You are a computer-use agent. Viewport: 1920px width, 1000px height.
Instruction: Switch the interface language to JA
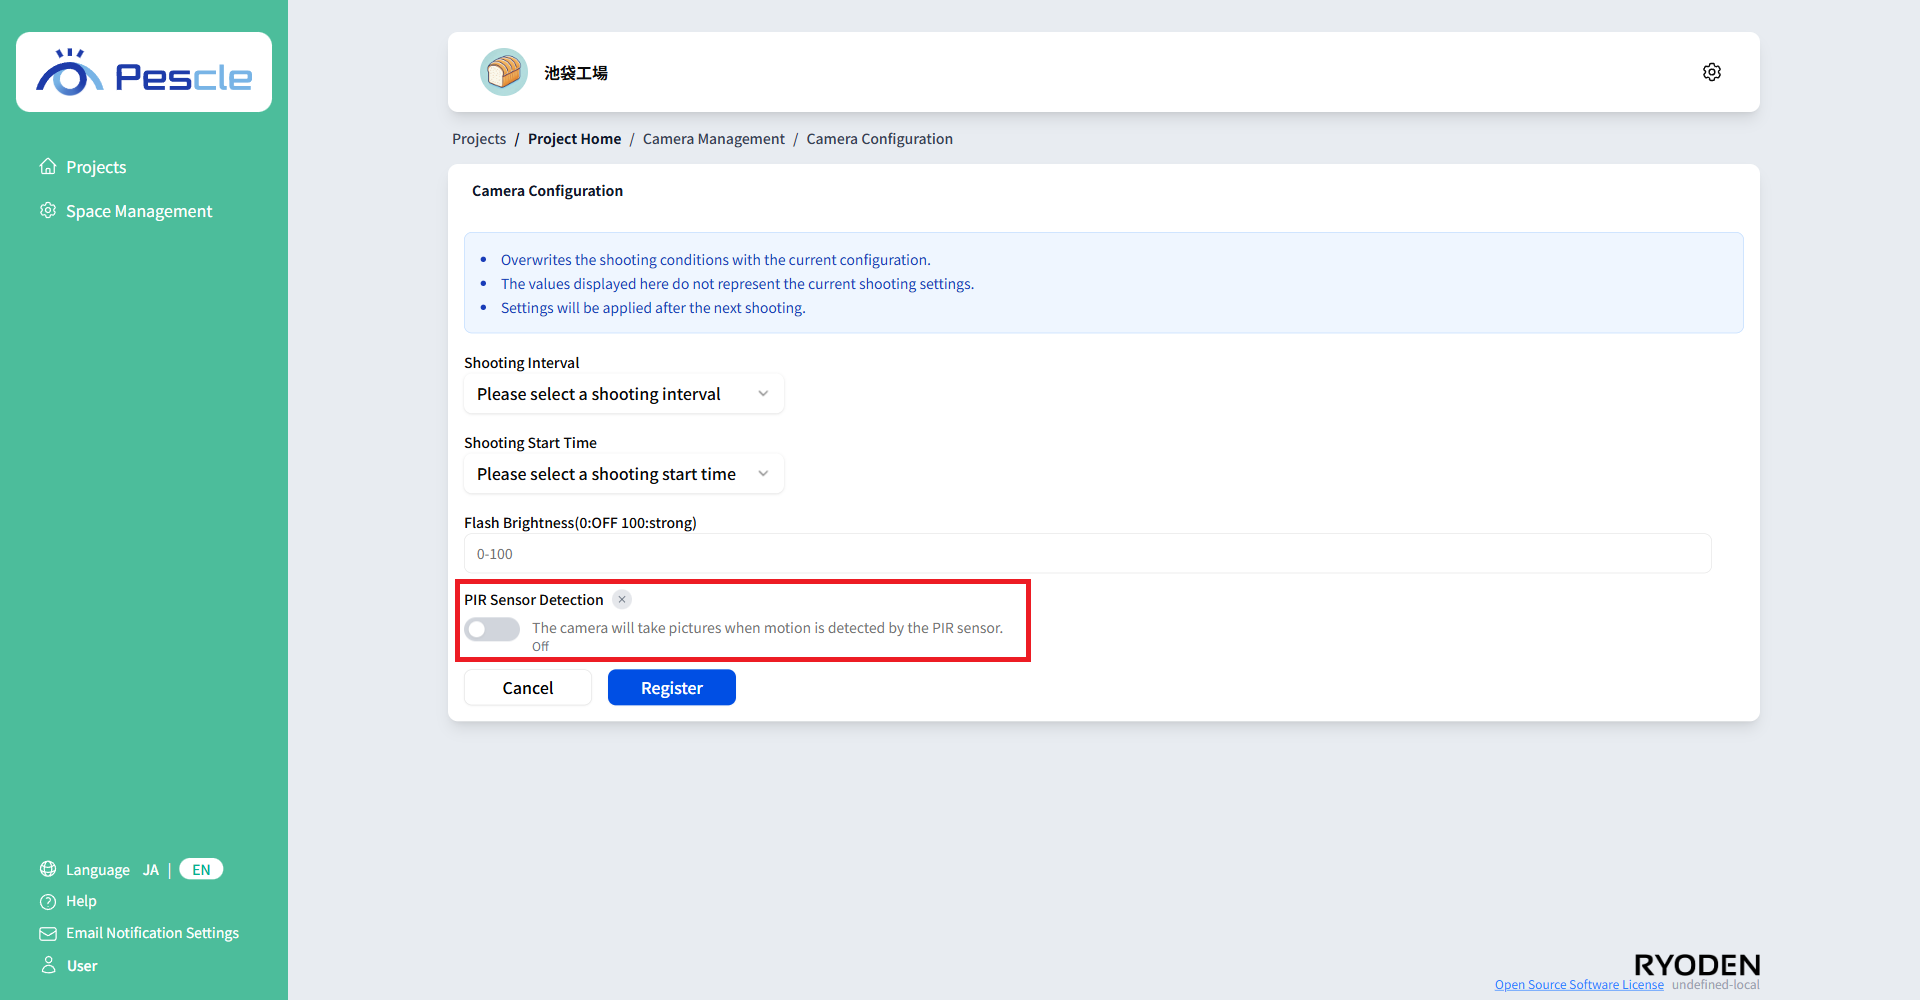150,869
